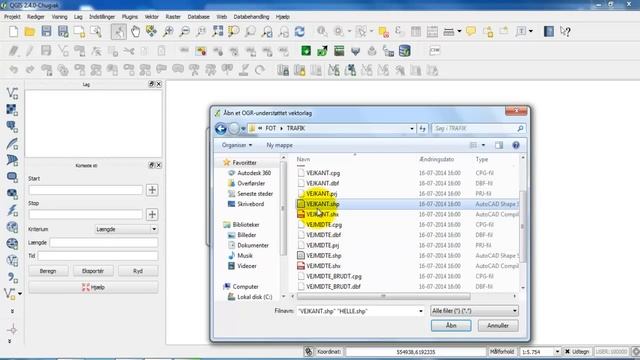Screen dimensions: 640x360
Task: Click the Deselect Features icon
Action: [x=383, y=31]
